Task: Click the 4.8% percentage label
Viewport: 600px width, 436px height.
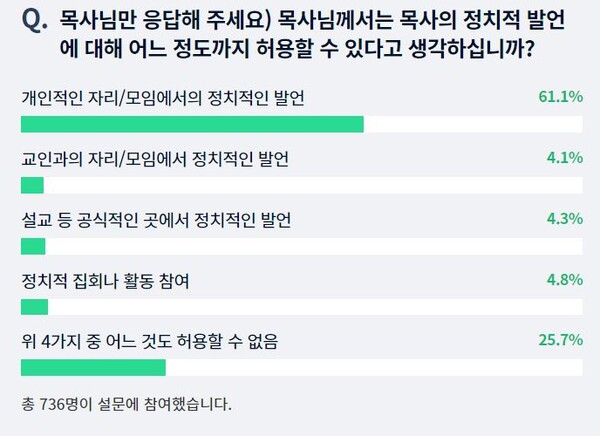Action: pyautogui.click(x=565, y=279)
